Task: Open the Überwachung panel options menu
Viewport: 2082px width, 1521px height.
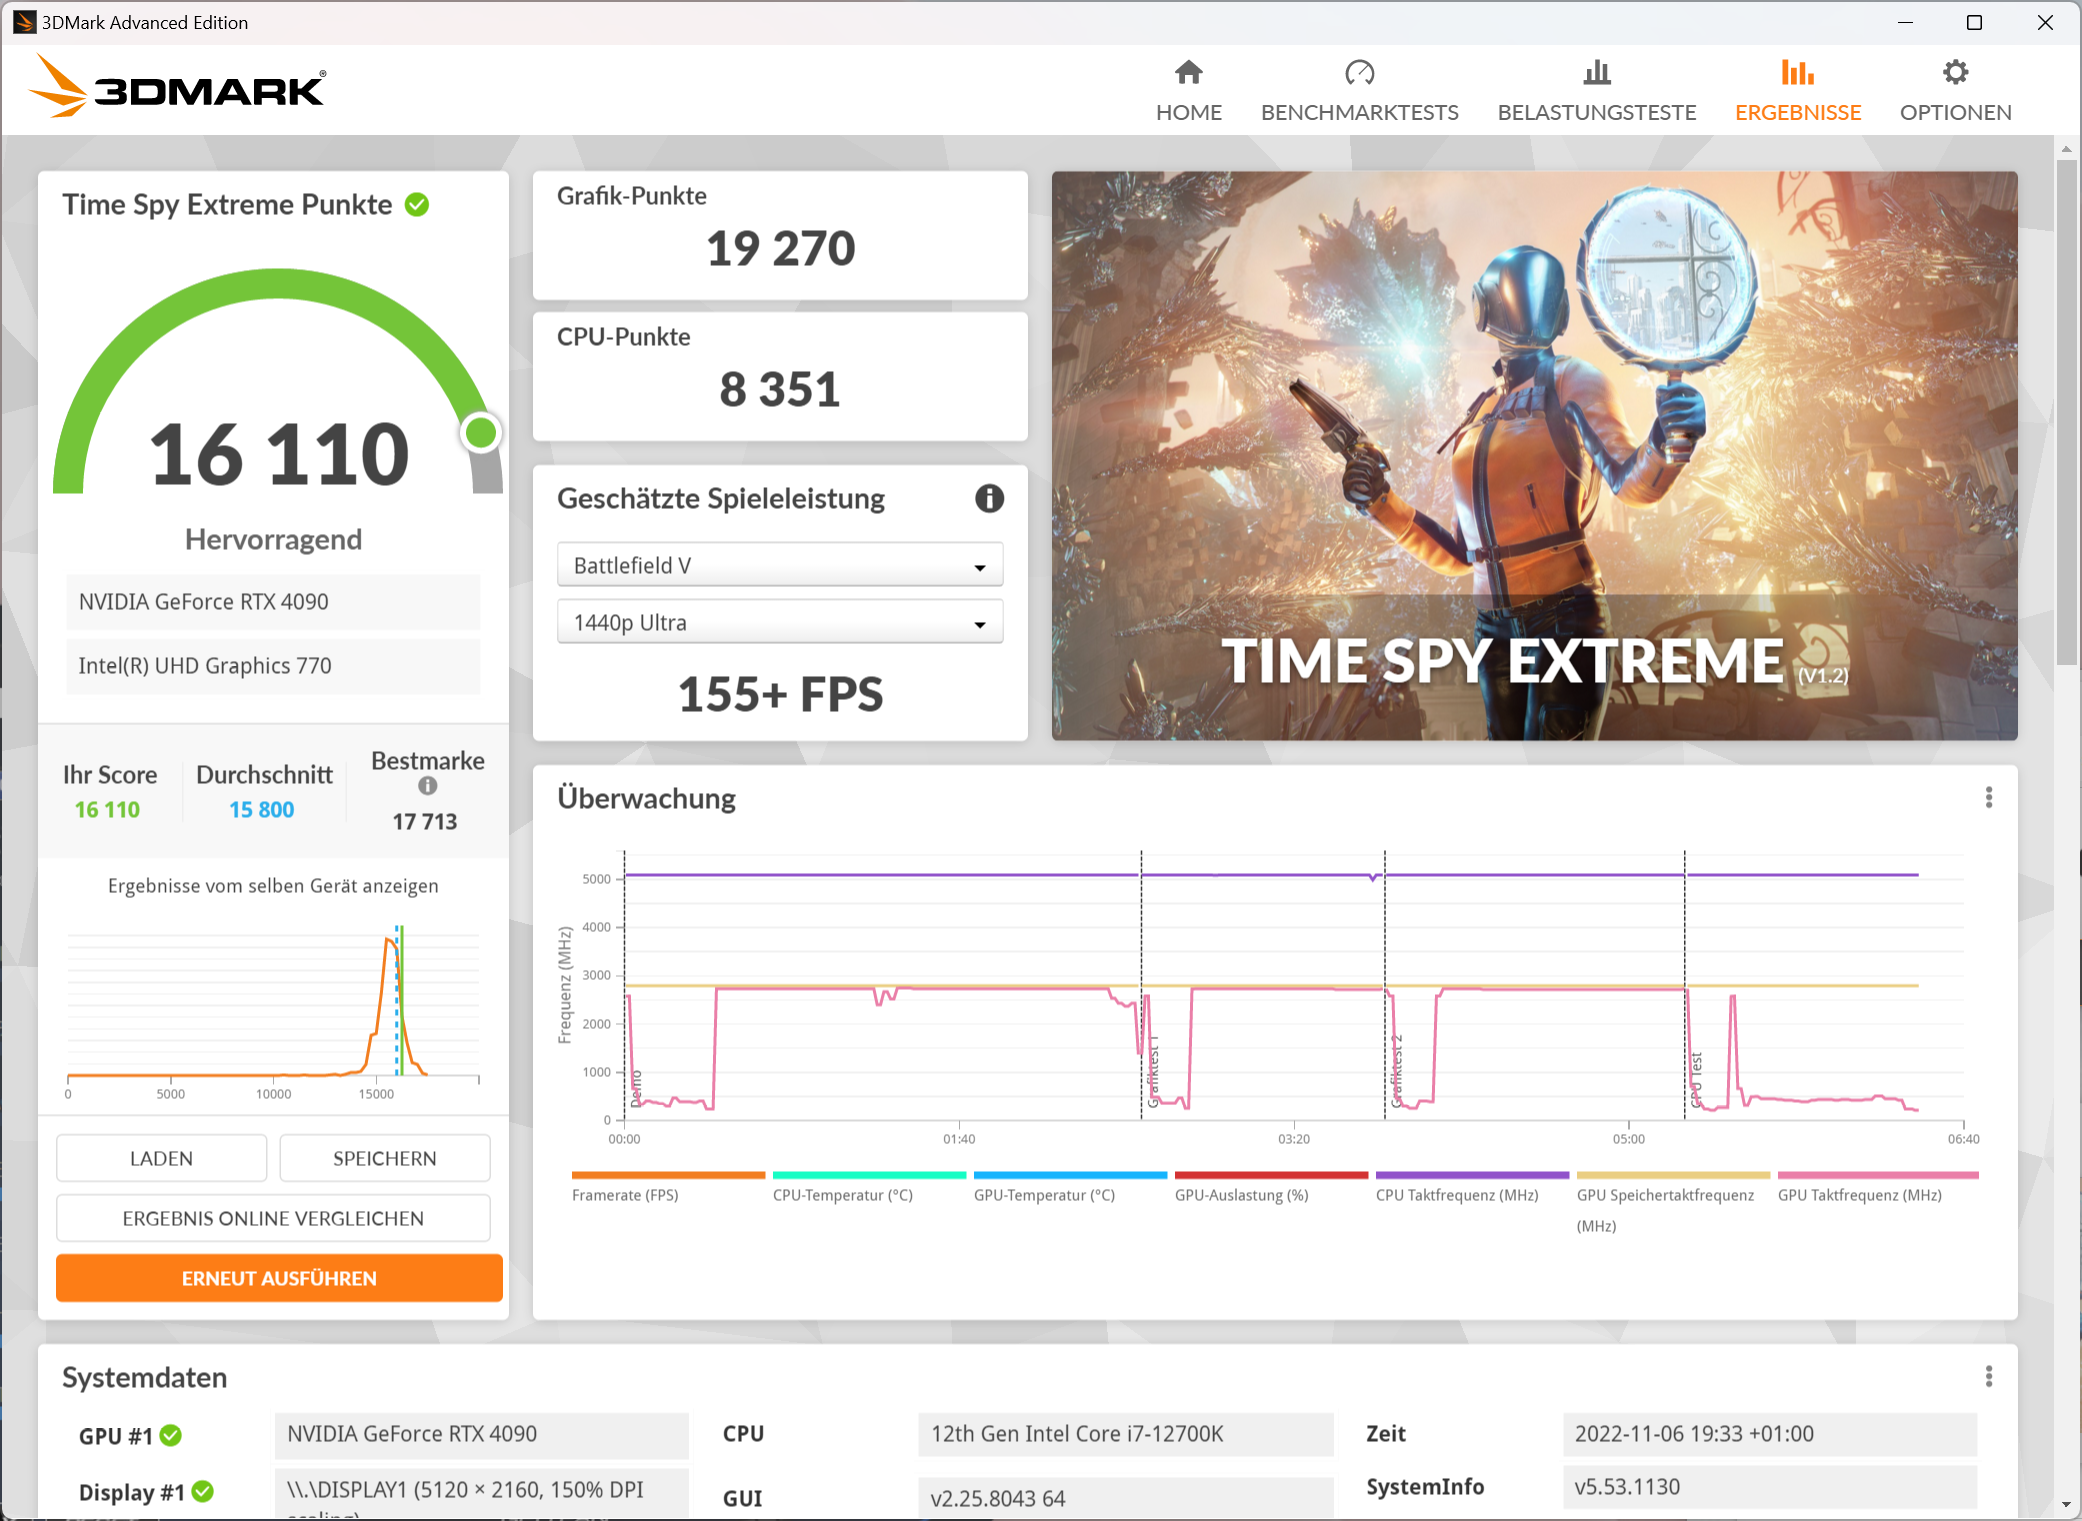Action: [x=1990, y=797]
